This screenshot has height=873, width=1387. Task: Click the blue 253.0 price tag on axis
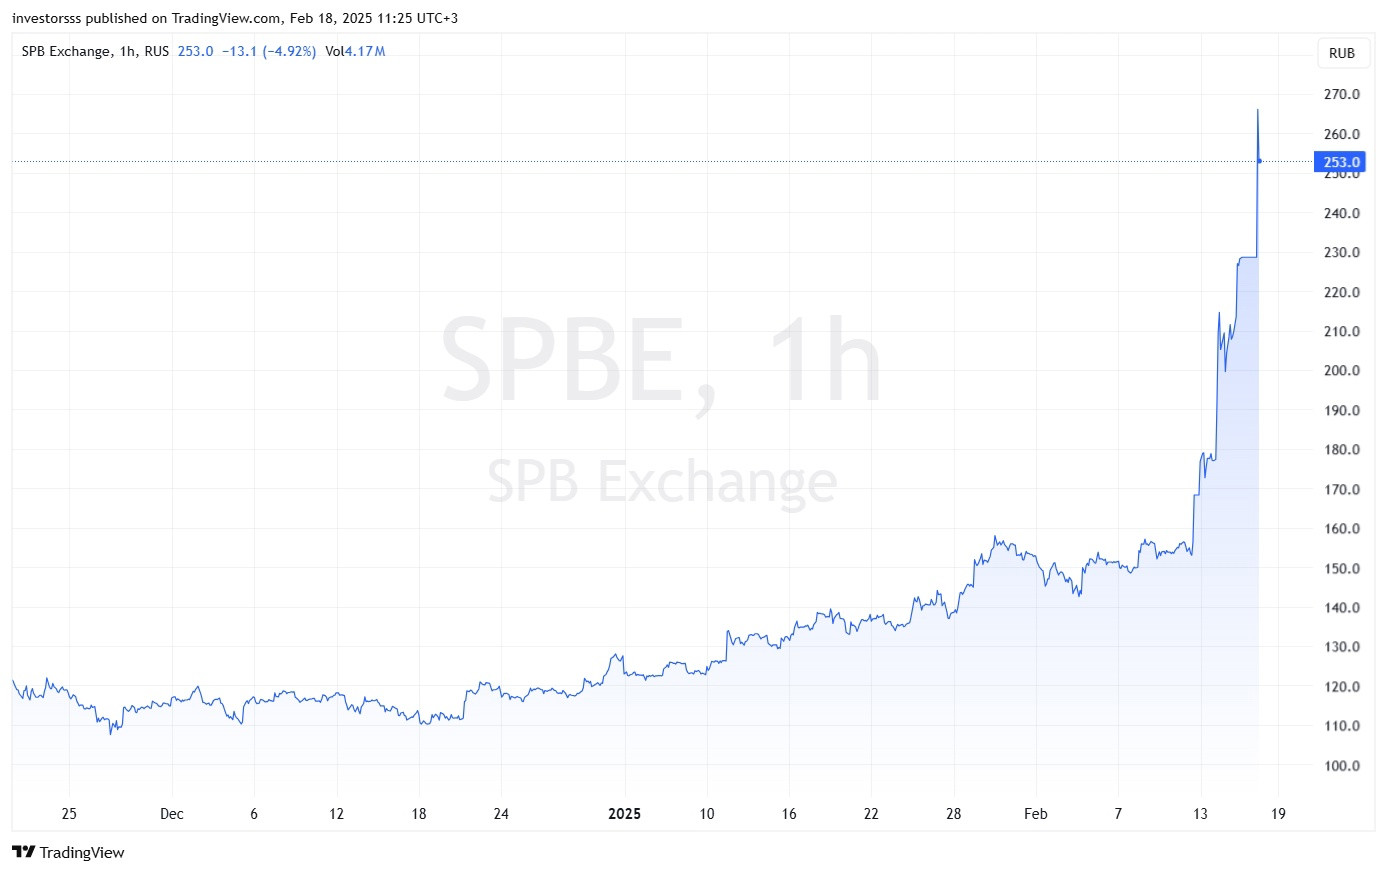pos(1340,162)
